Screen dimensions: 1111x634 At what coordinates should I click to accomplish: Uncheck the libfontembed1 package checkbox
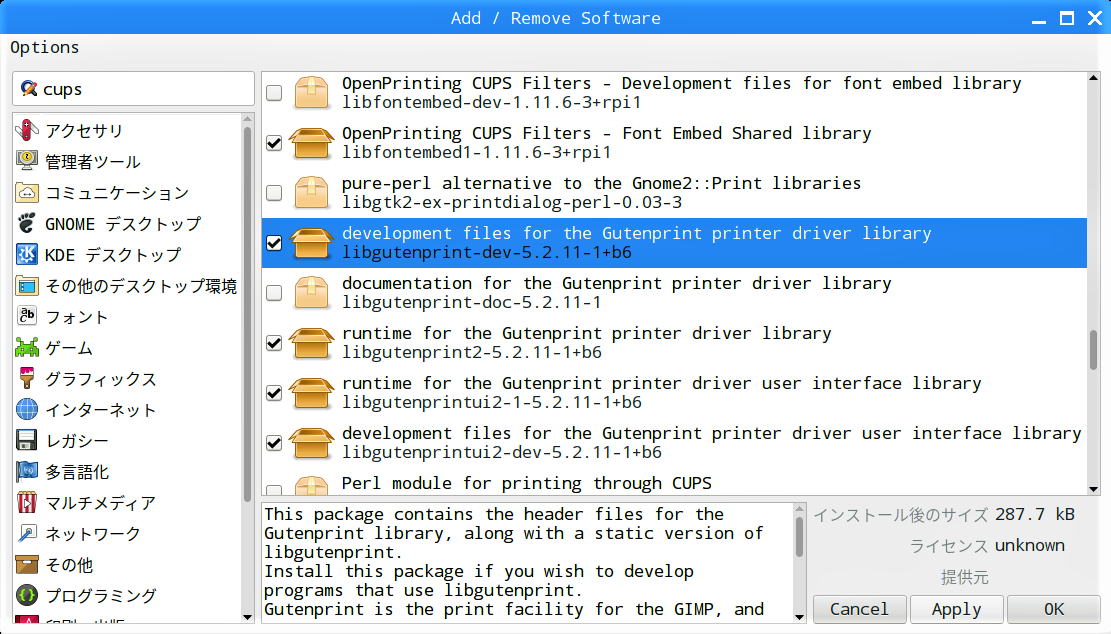tap(274, 143)
